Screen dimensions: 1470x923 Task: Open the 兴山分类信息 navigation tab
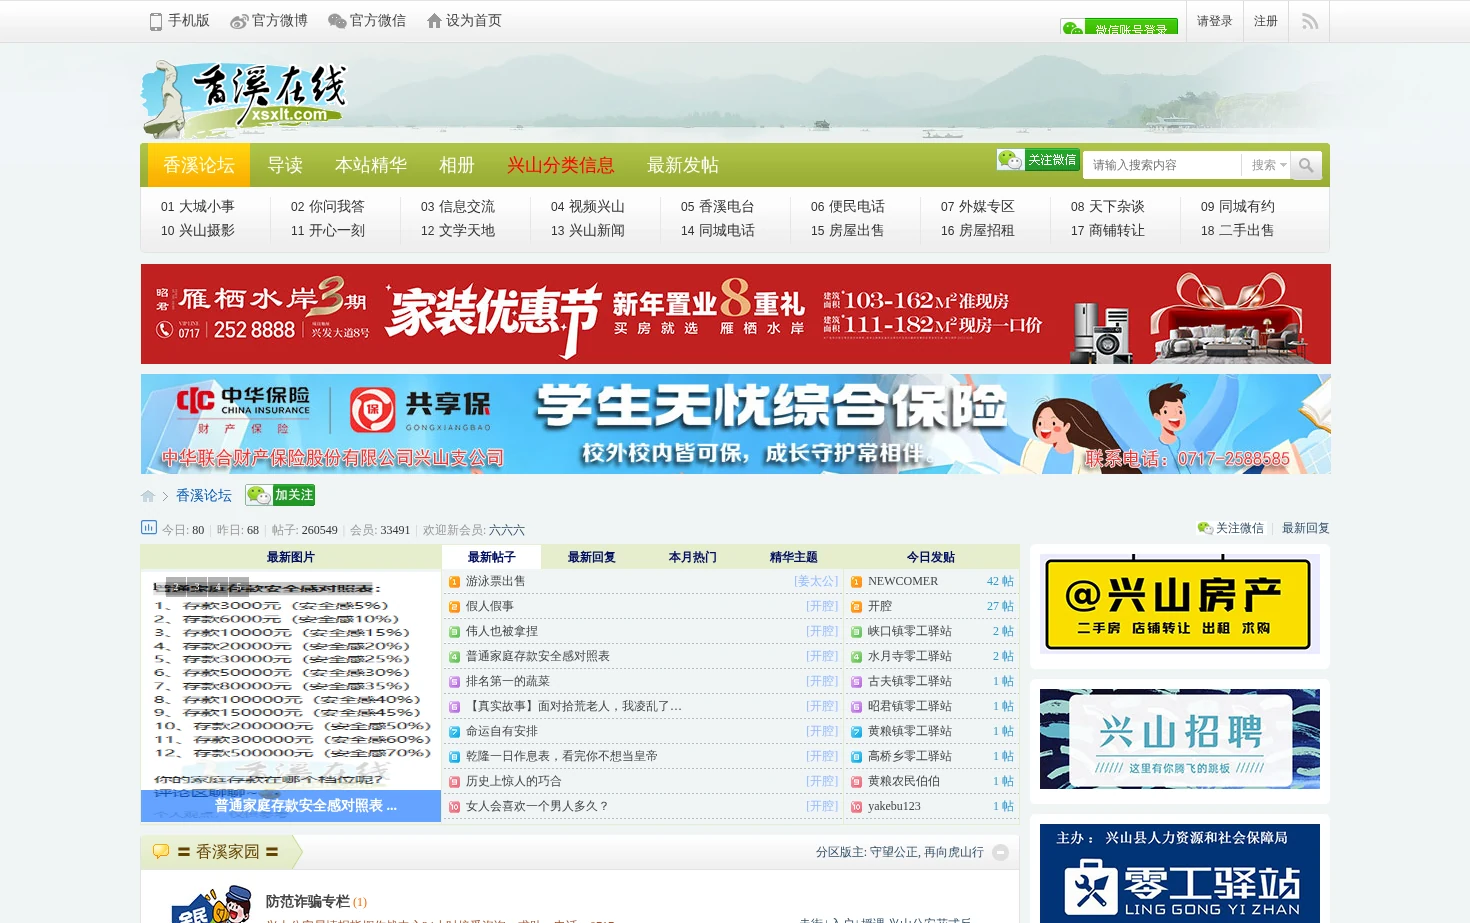(561, 165)
